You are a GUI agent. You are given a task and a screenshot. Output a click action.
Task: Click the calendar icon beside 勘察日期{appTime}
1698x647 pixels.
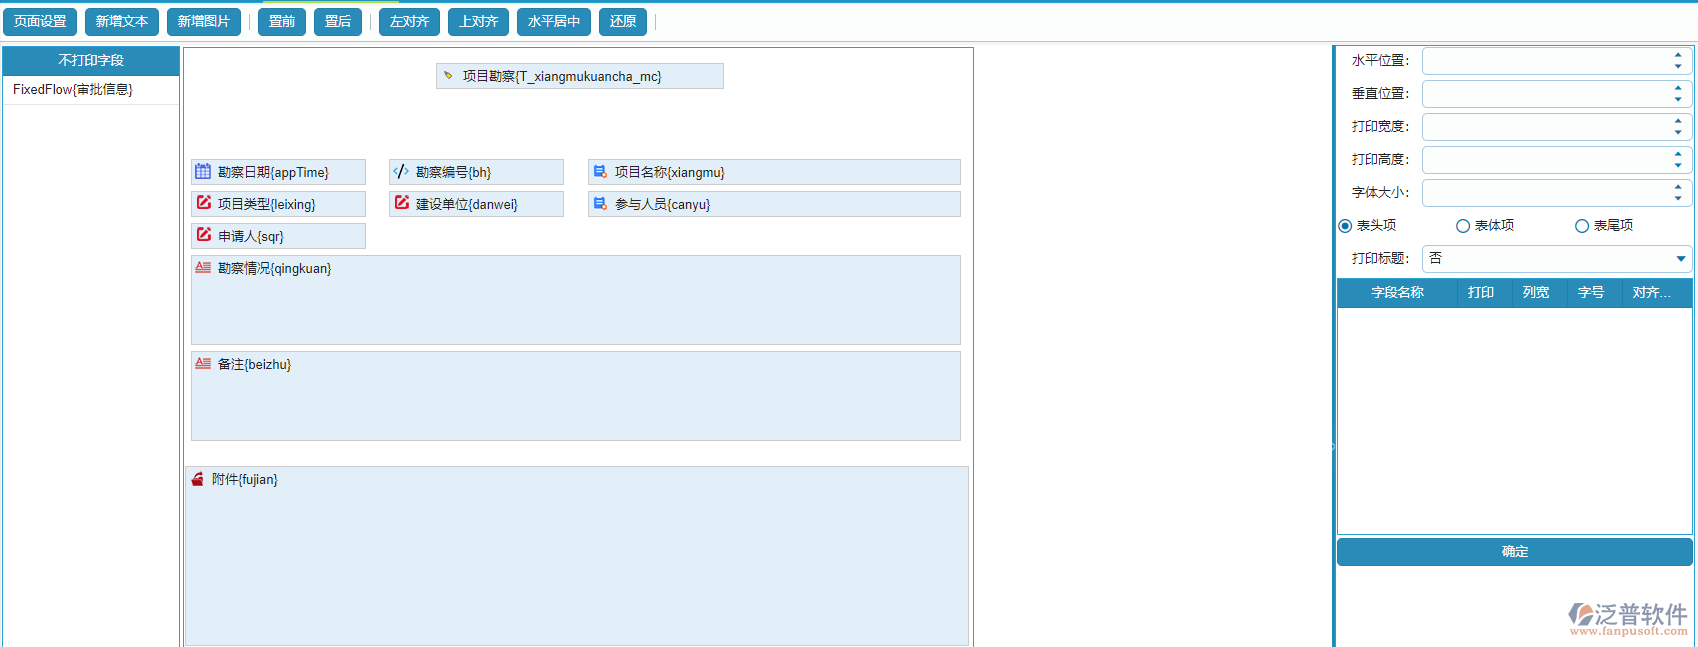tap(203, 171)
